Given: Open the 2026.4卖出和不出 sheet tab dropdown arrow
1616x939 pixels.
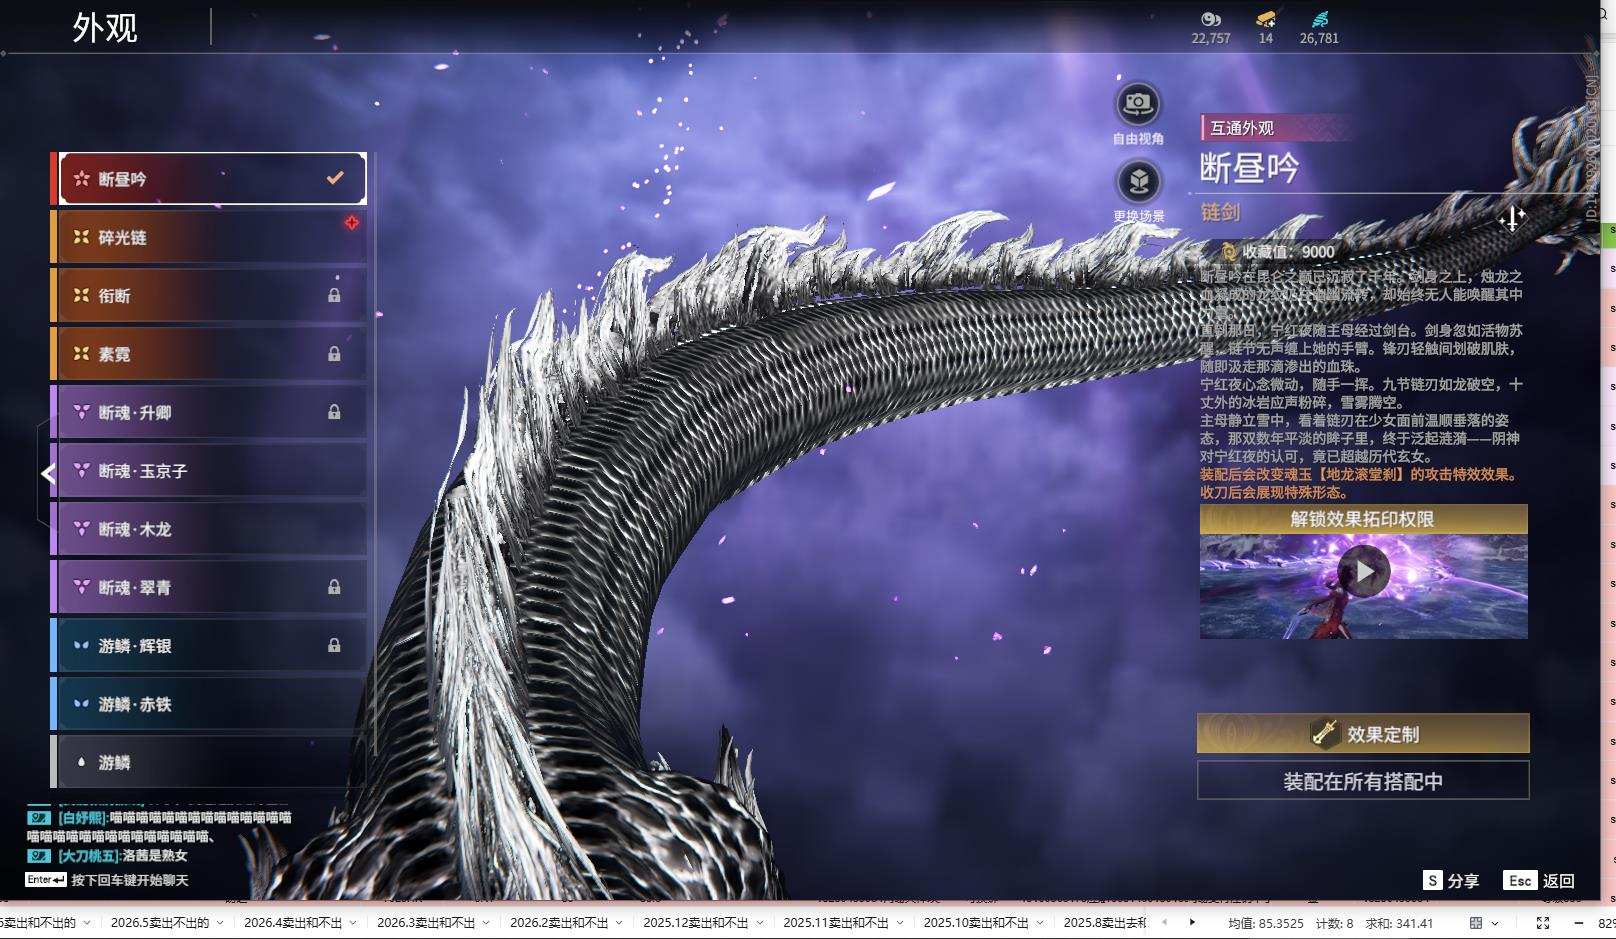Looking at the screenshot, I should 353,923.
